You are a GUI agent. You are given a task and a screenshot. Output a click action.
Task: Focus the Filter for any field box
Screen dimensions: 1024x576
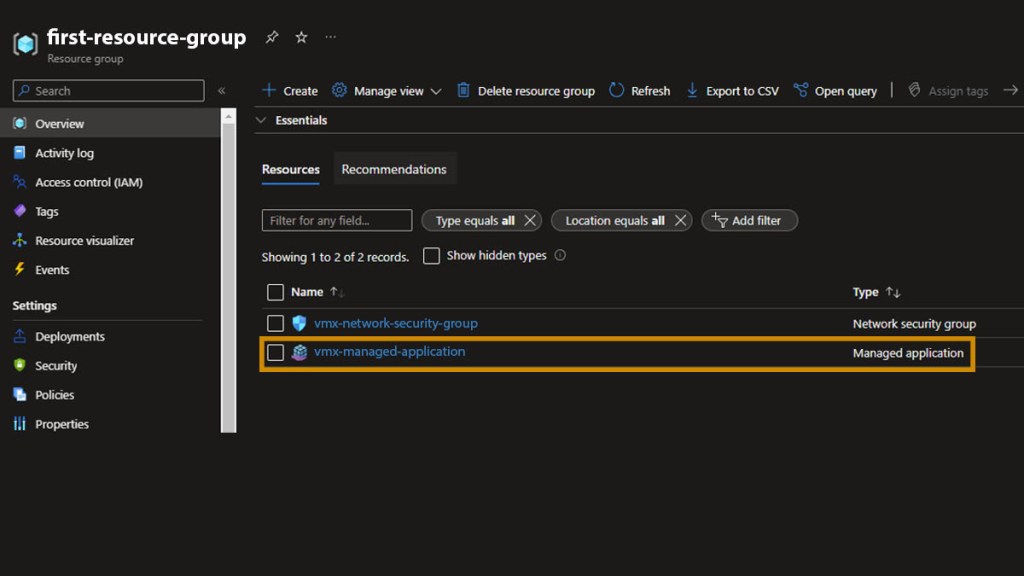(x=337, y=220)
